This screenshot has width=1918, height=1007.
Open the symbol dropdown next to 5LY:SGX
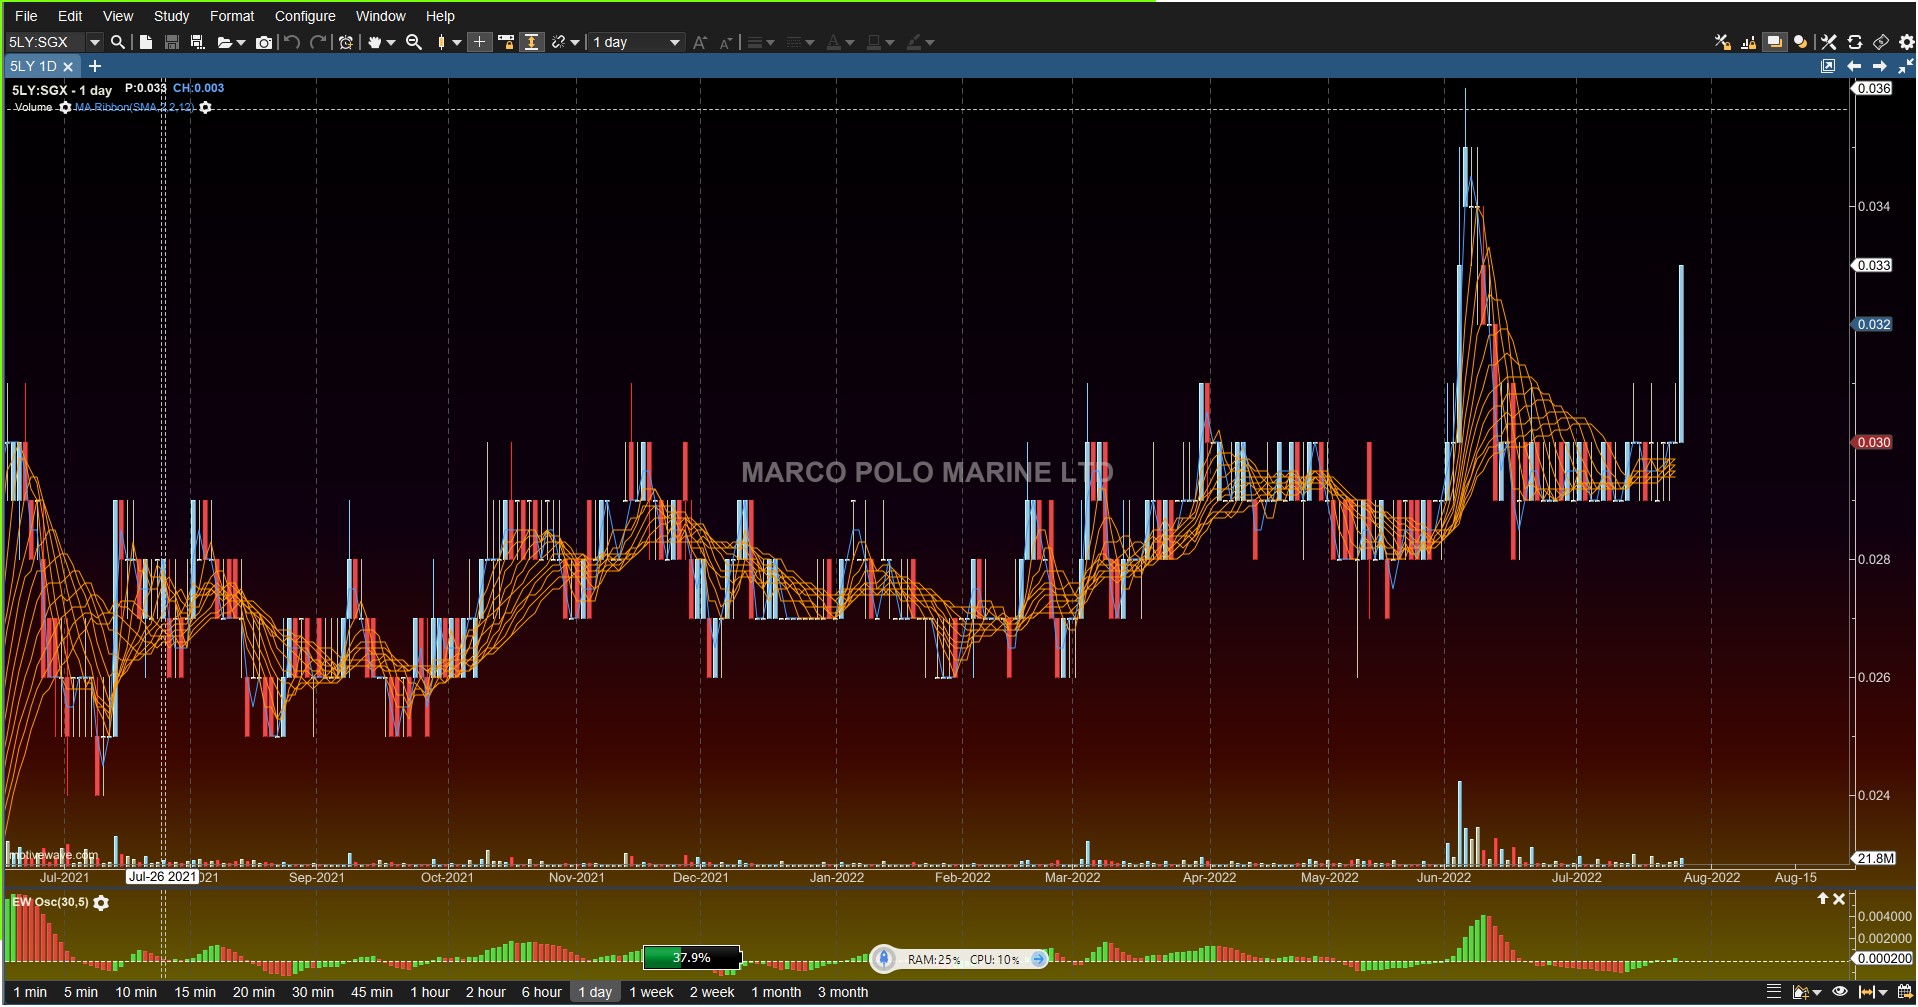click(x=94, y=42)
